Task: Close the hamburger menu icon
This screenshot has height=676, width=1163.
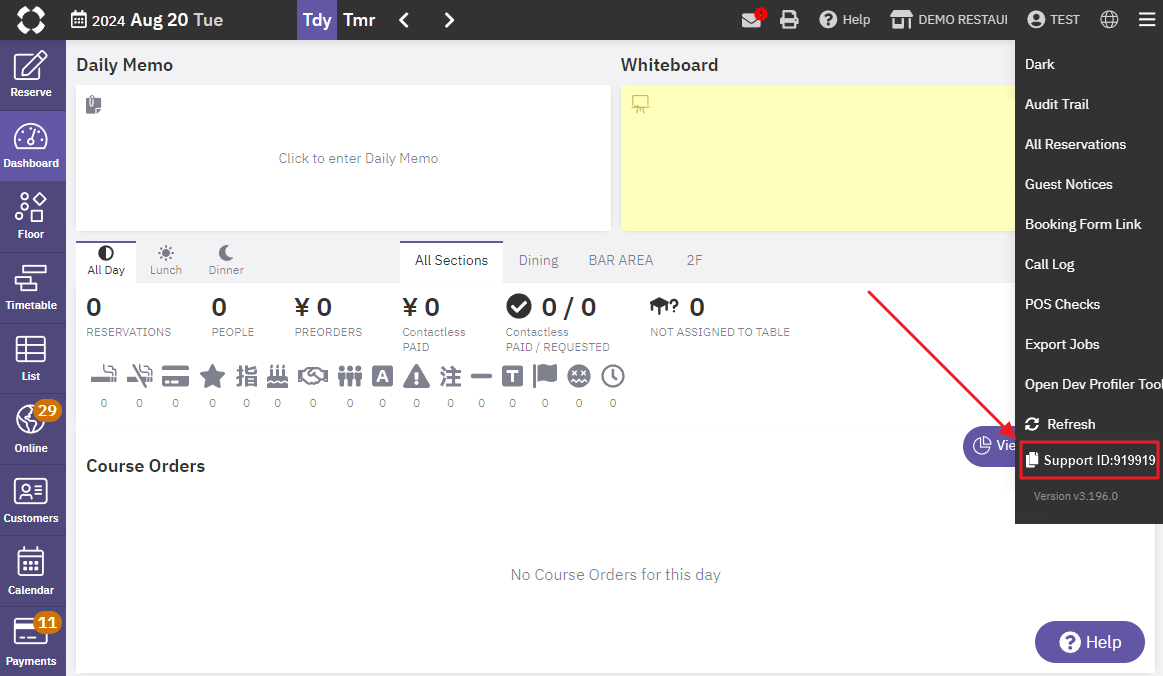Action: tap(1147, 20)
